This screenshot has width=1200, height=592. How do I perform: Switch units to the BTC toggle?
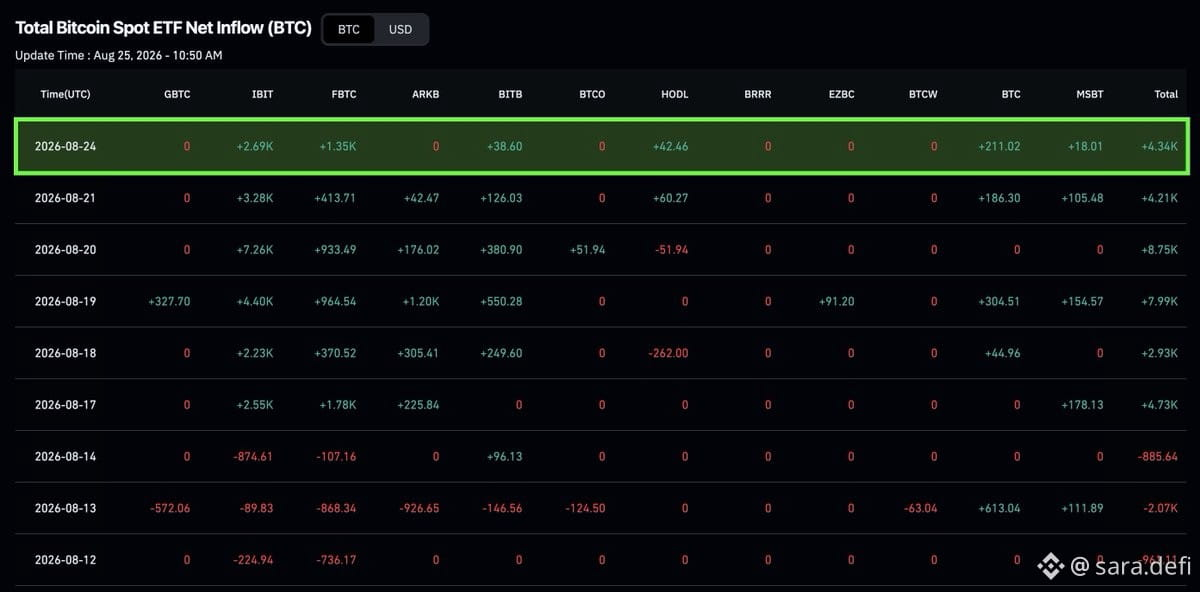click(x=349, y=29)
